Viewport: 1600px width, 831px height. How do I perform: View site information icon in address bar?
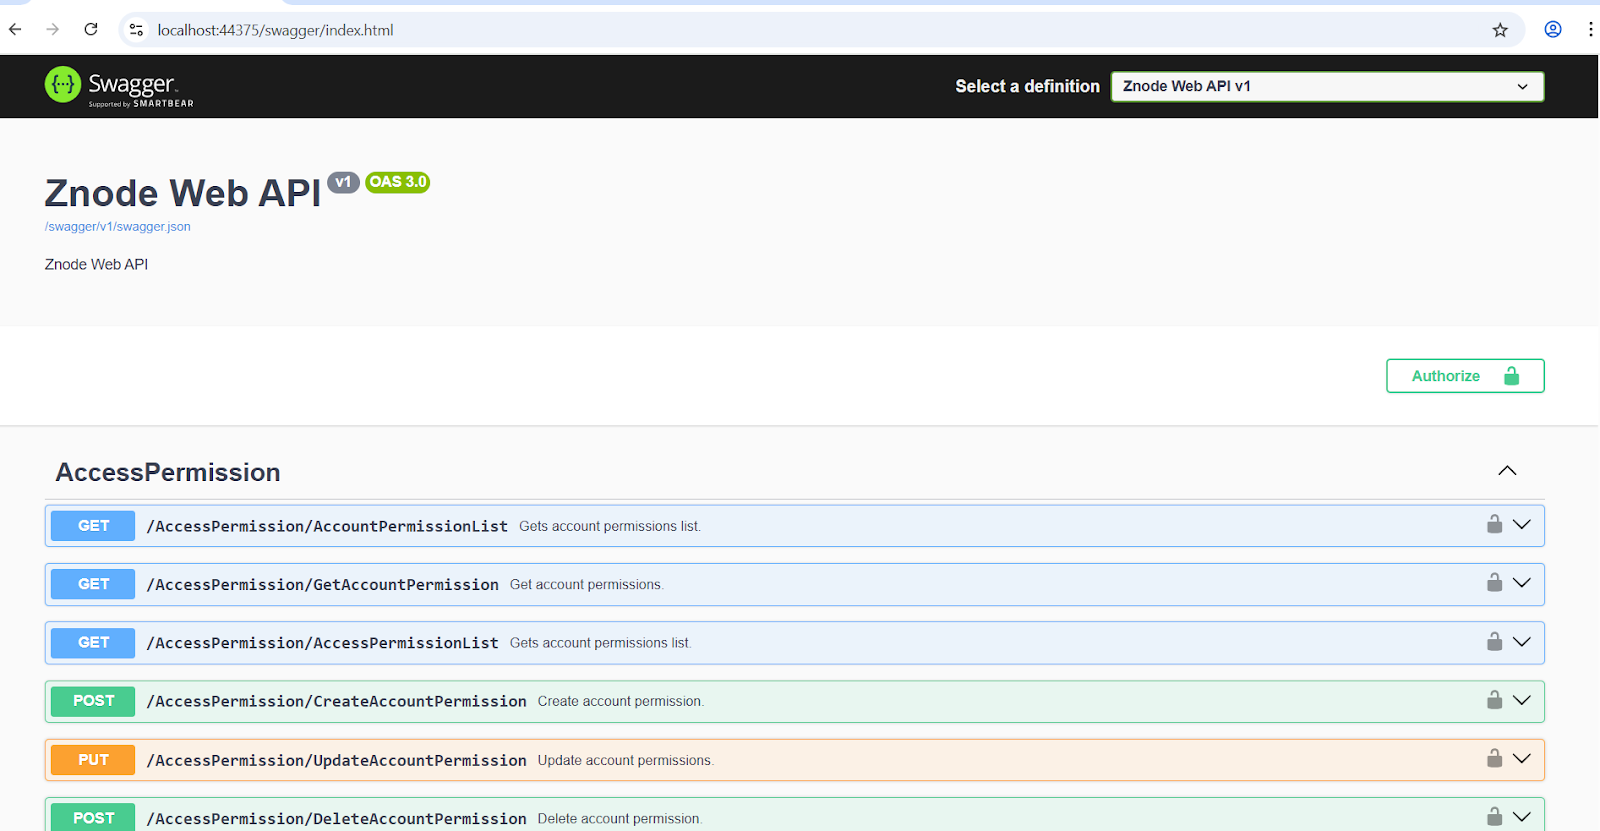(137, 30)
